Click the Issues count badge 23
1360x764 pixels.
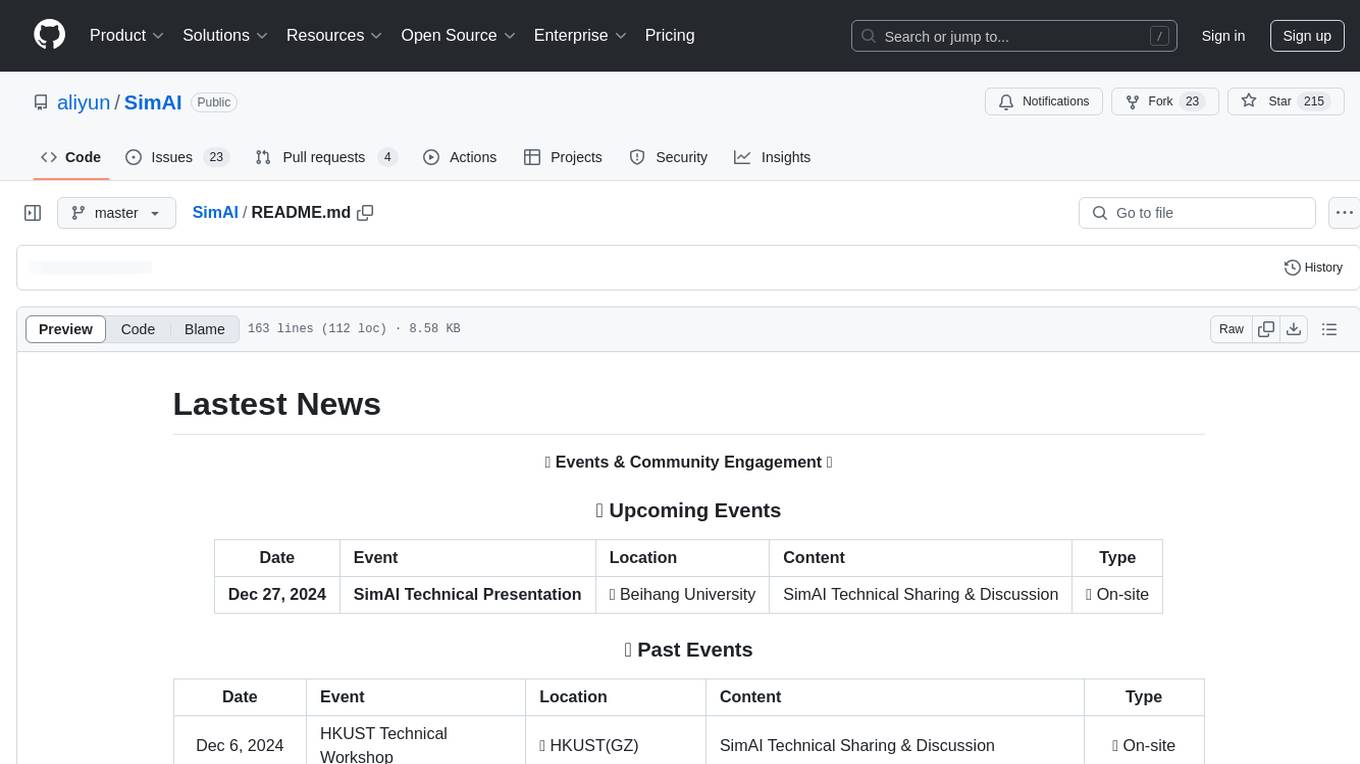[x=216, y=157]
